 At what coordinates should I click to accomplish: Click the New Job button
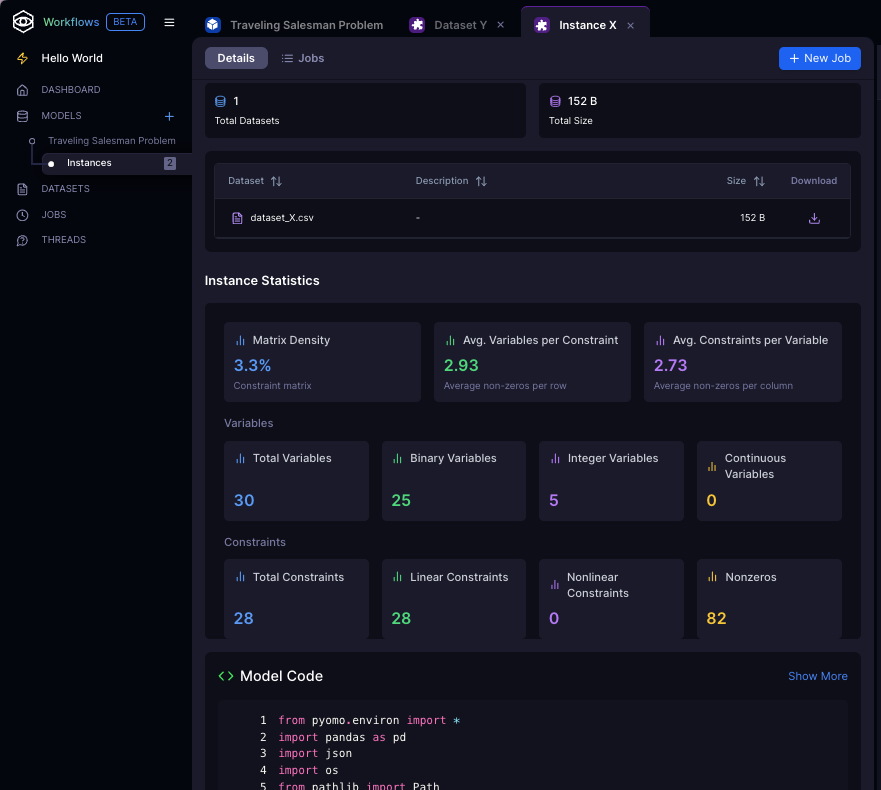coord(819,58)
